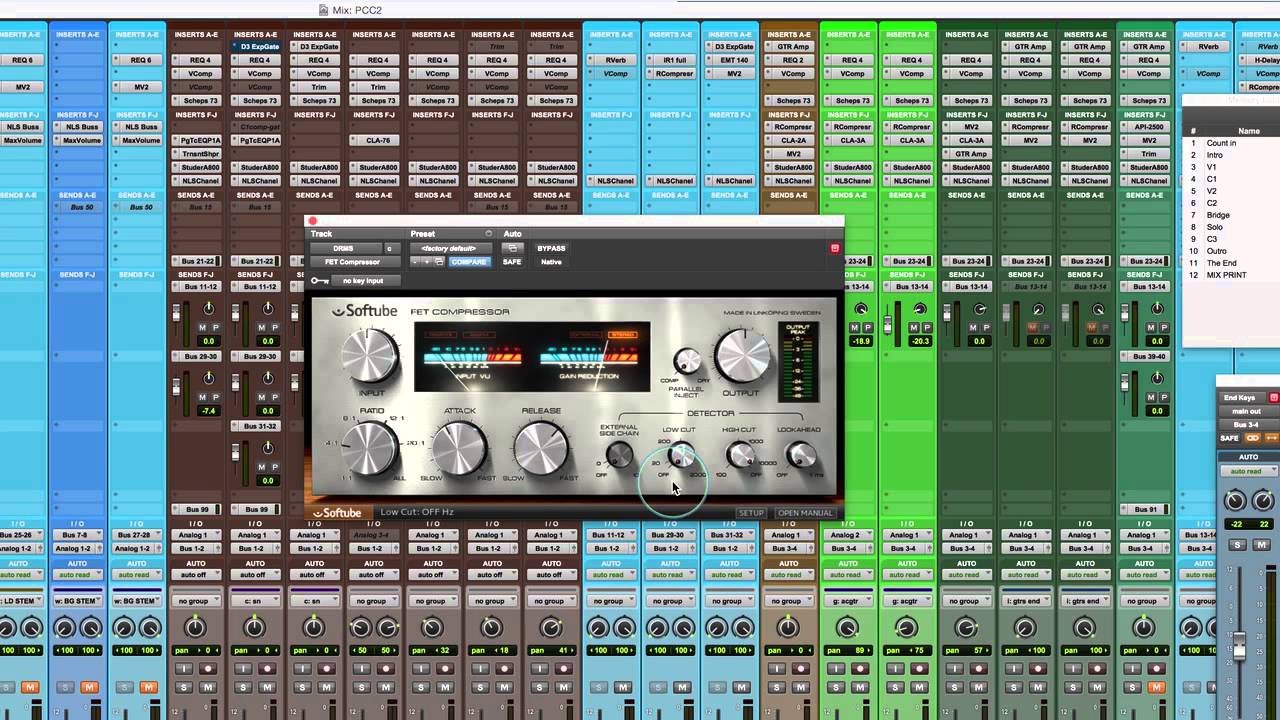Select Bridge memory location
Image resolution: width=1280 pixels, height=720 pixels.
tap(1218, 215)
